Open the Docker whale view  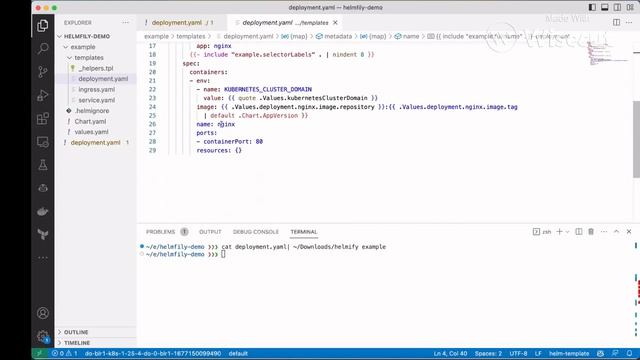pyautogui.click(x=42, y=211)
